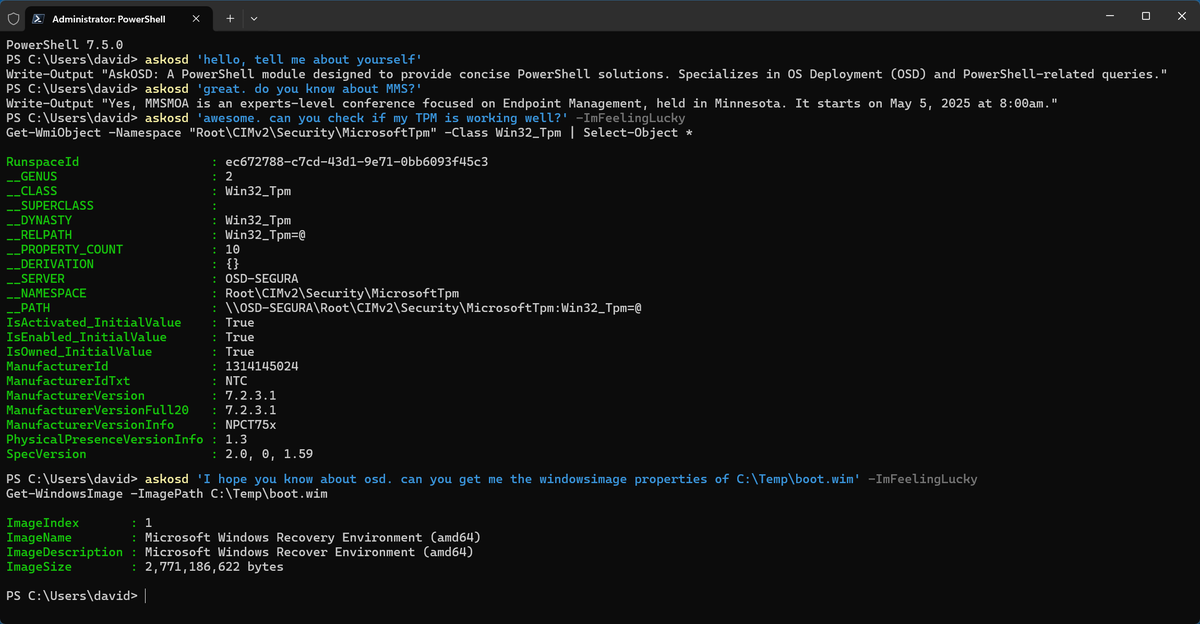Screen dimensions: 1200x624
Task: Close the terminal window
Action: [1180, 16]
